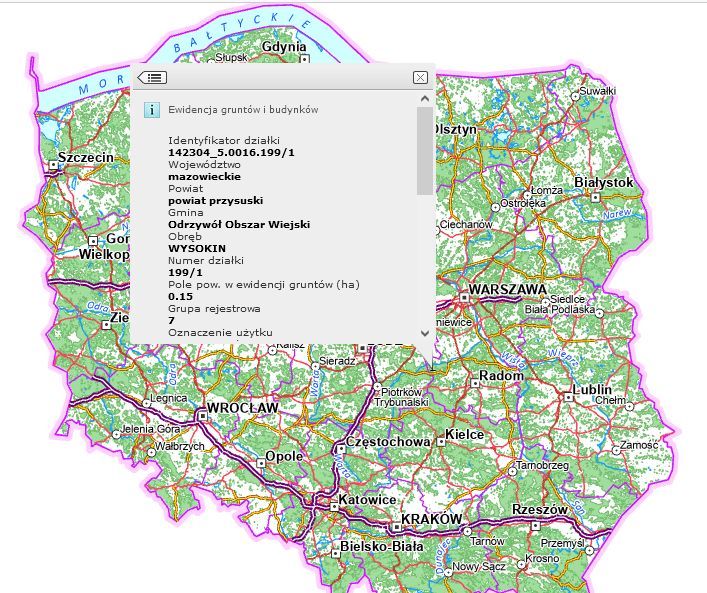The height and width of the screenshot is (593, 707).
Task: Click the Katowice city marker on map
Action: [x=334, y=506]
